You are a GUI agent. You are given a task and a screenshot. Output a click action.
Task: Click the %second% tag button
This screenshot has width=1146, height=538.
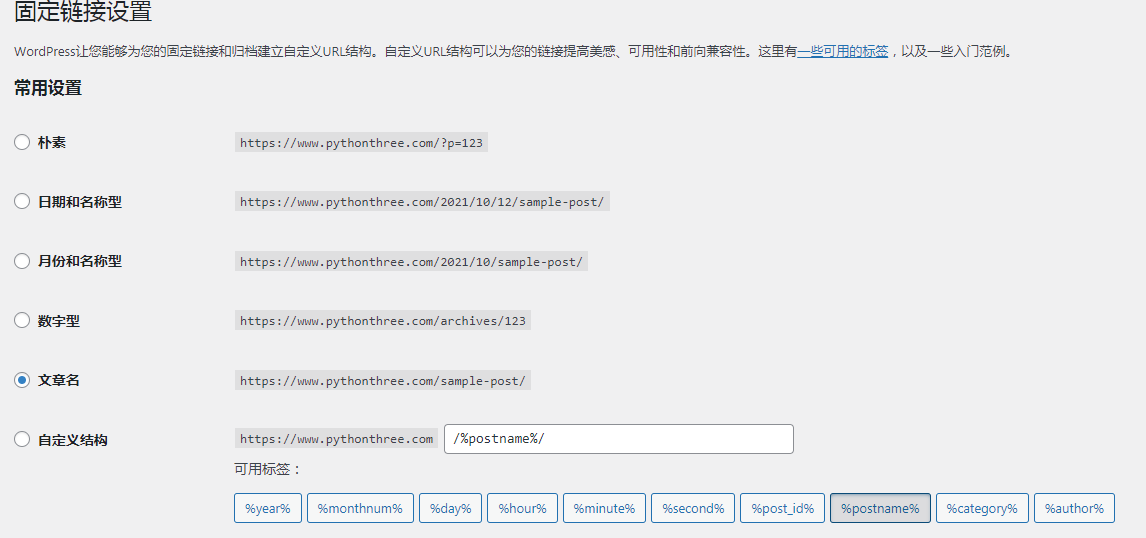click(x=693, y=508)
